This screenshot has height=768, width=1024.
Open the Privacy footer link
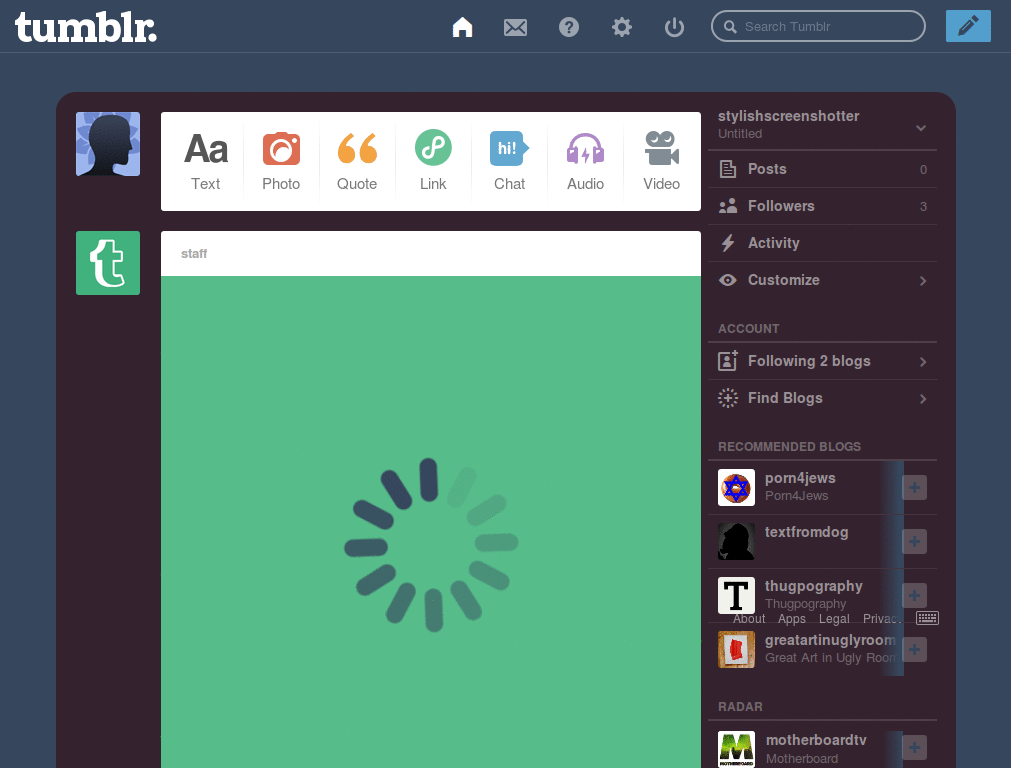click(881, 618)
